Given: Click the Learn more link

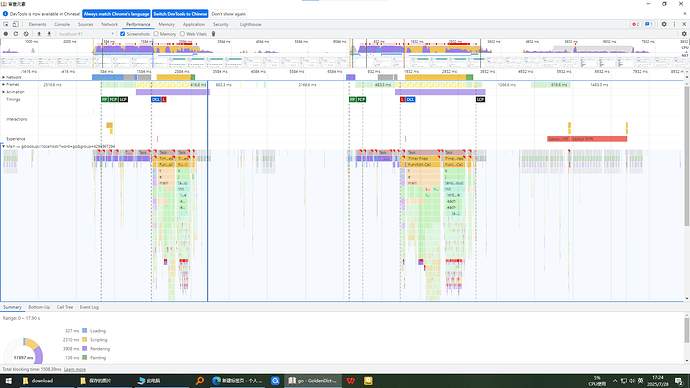Looking at the screenshot, I should 75,370.
